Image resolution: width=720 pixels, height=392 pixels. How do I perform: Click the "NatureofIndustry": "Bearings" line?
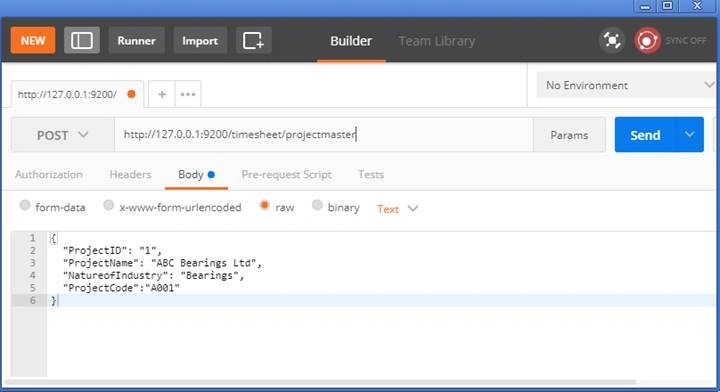[x=153, y=275]
